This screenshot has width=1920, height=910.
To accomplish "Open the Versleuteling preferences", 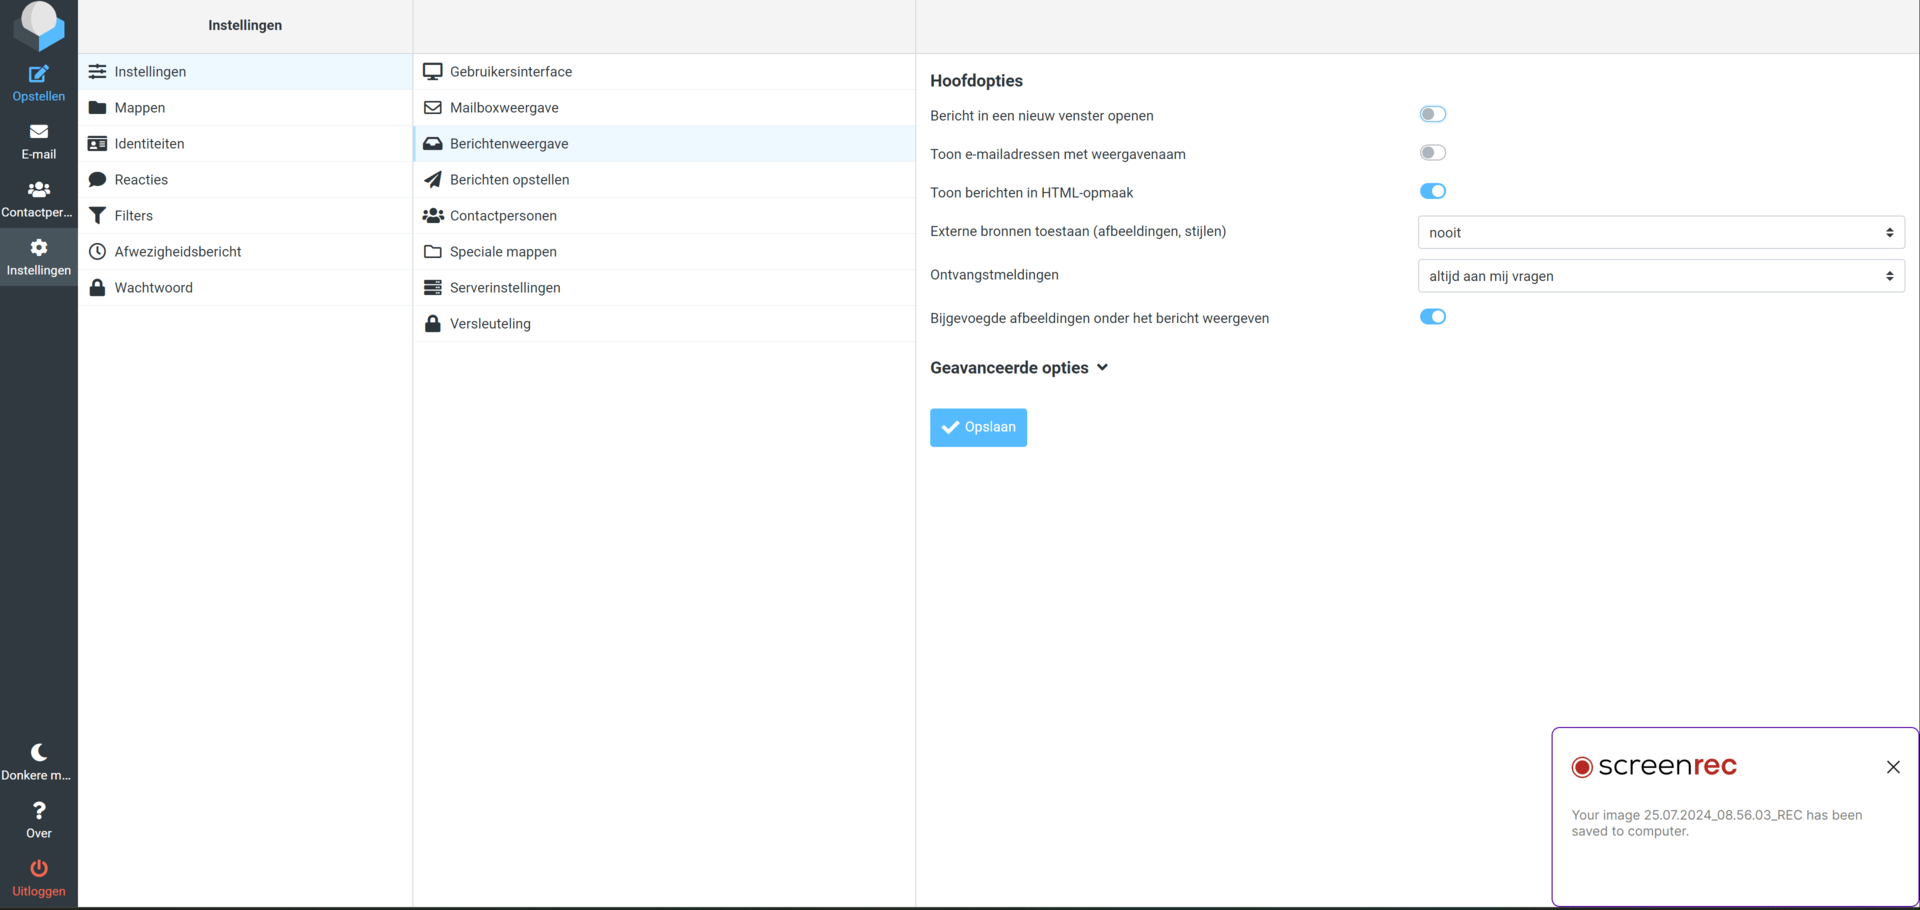I will click(664, 324).
